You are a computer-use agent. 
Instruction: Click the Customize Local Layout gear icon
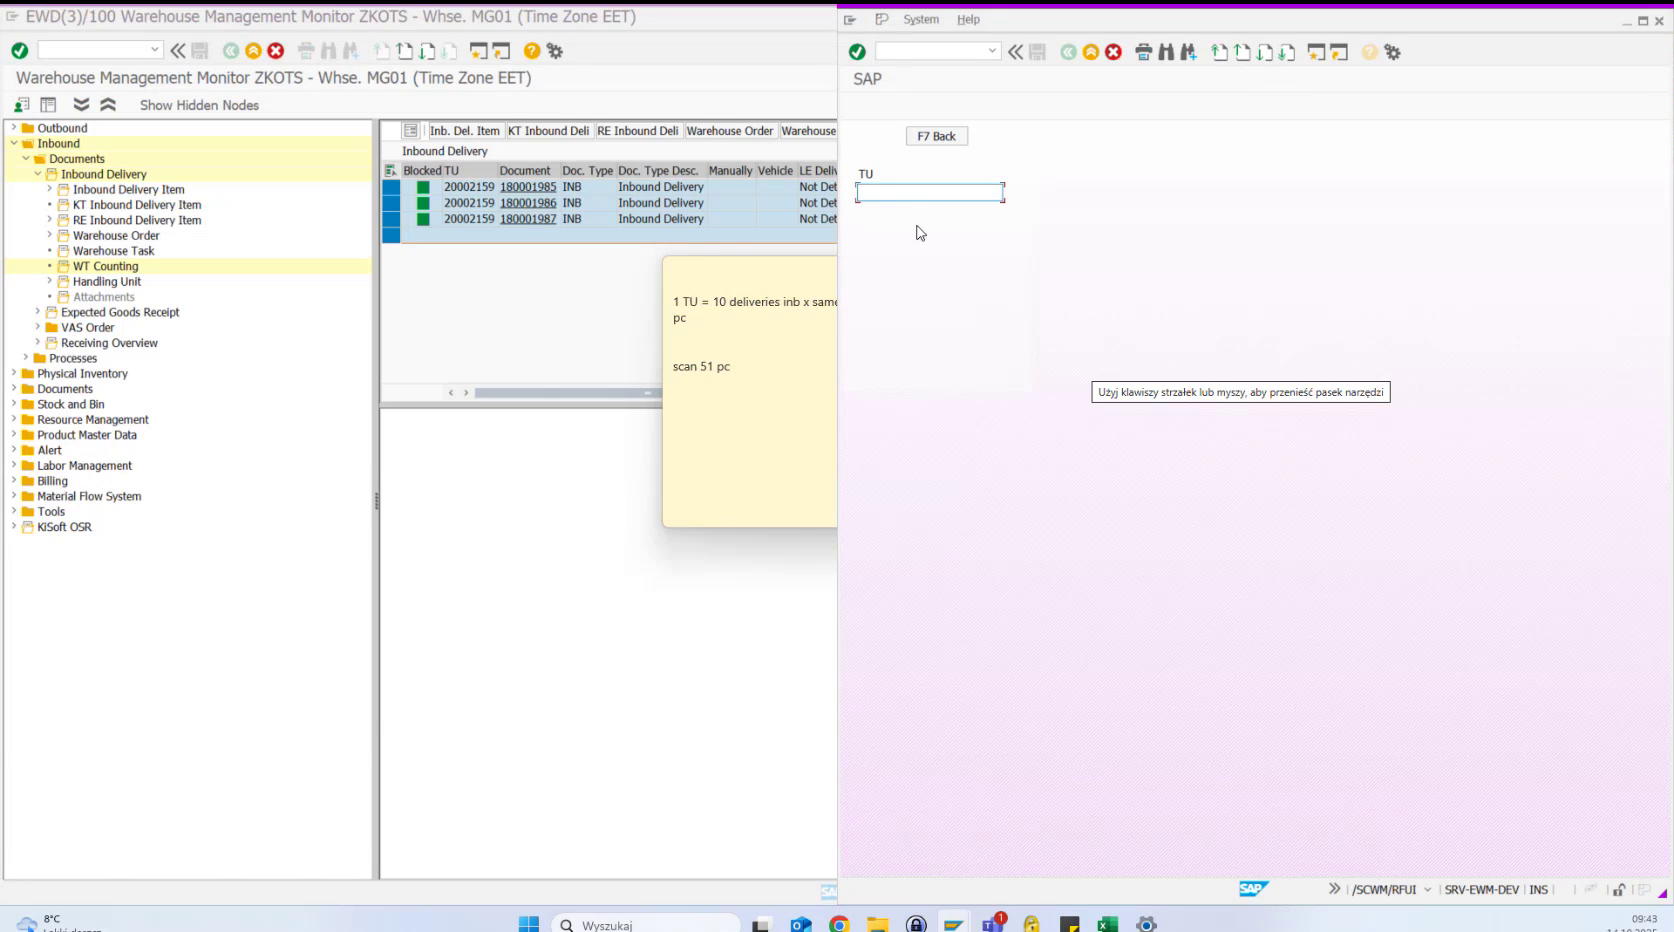pos(553,50)
